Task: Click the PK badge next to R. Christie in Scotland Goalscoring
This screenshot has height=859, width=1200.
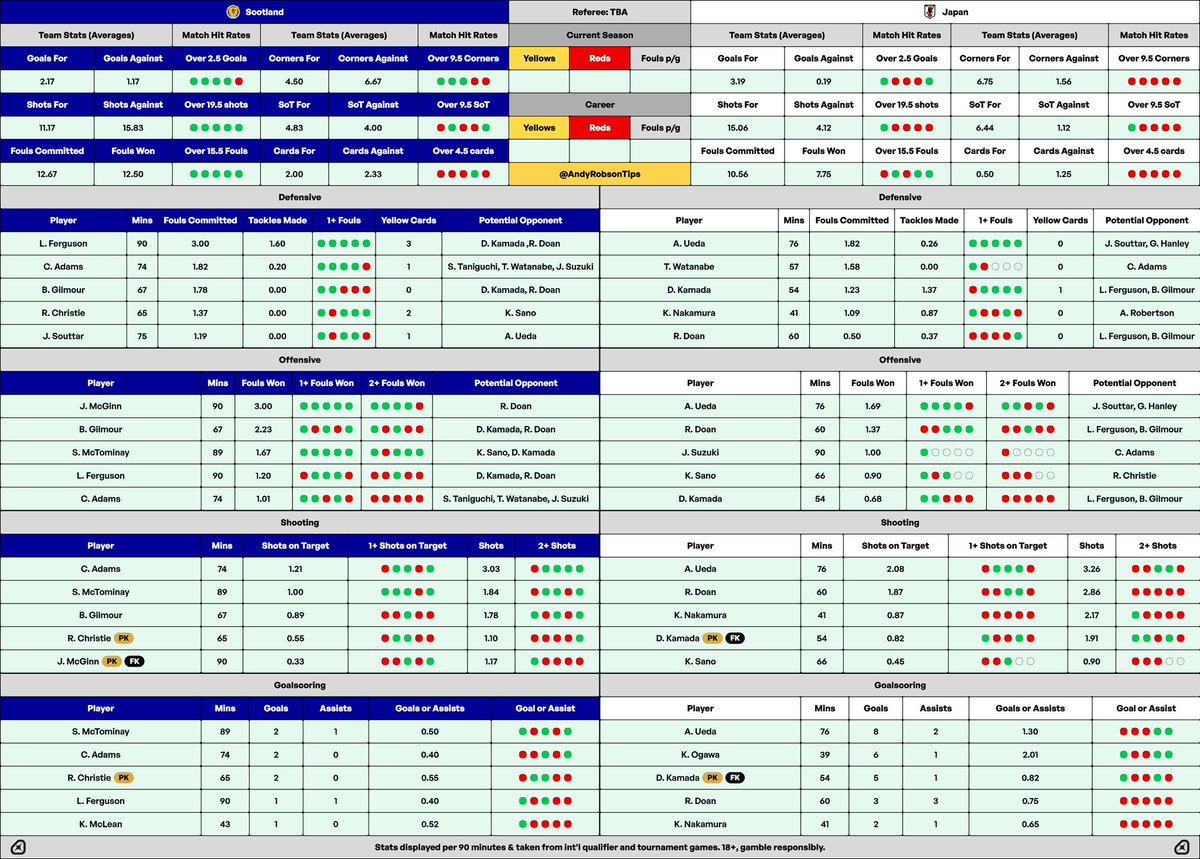Action: point(122,777)
